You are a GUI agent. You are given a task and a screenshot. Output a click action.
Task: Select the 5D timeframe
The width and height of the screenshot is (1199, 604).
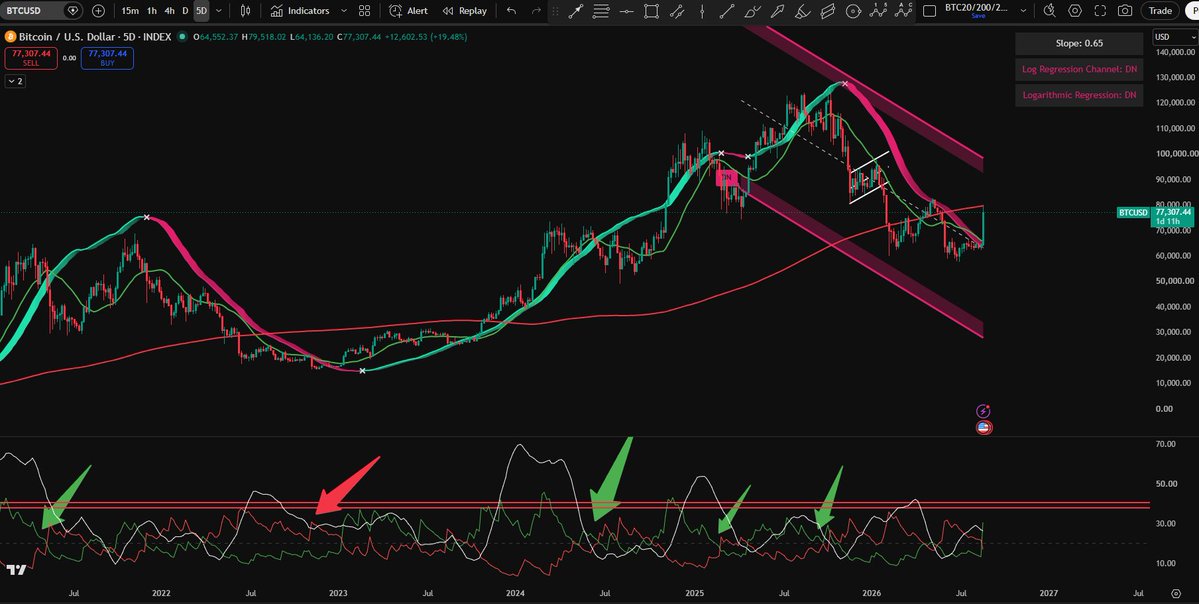[x=201, y=11]
